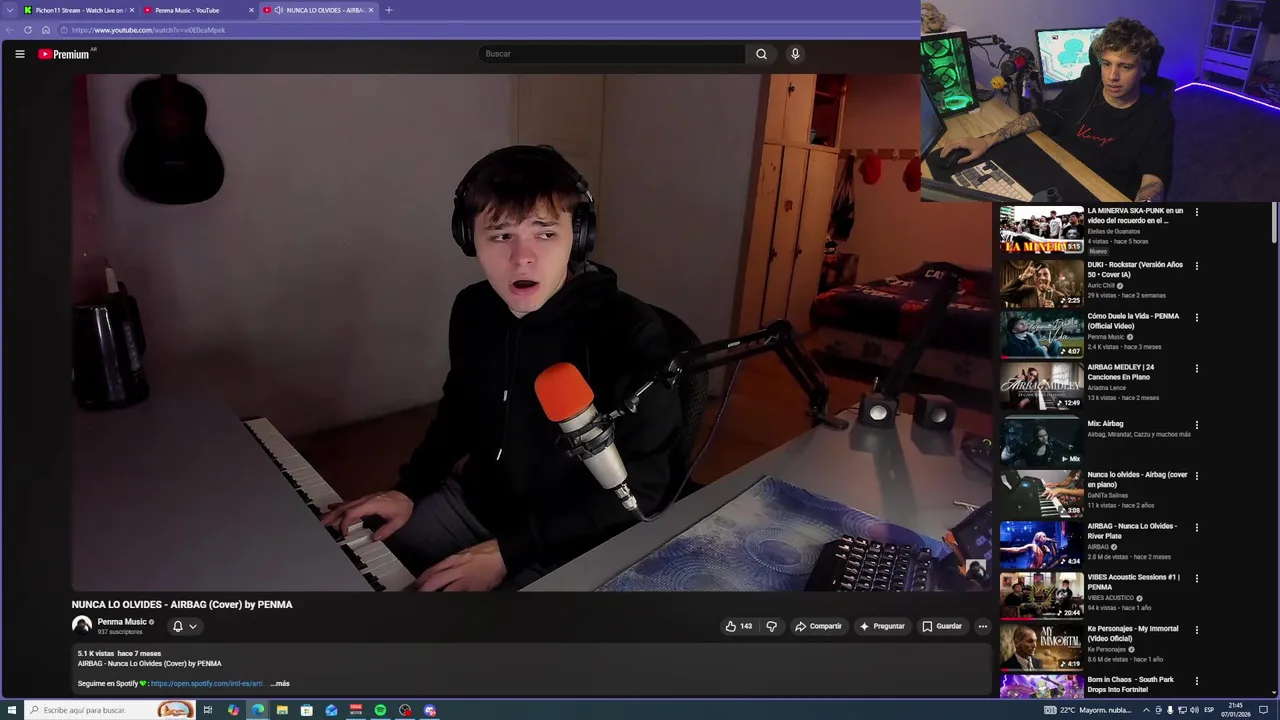
Task: Open options for LA MINERVA SKA-PUNK video
Action: tap(1196, 212)
